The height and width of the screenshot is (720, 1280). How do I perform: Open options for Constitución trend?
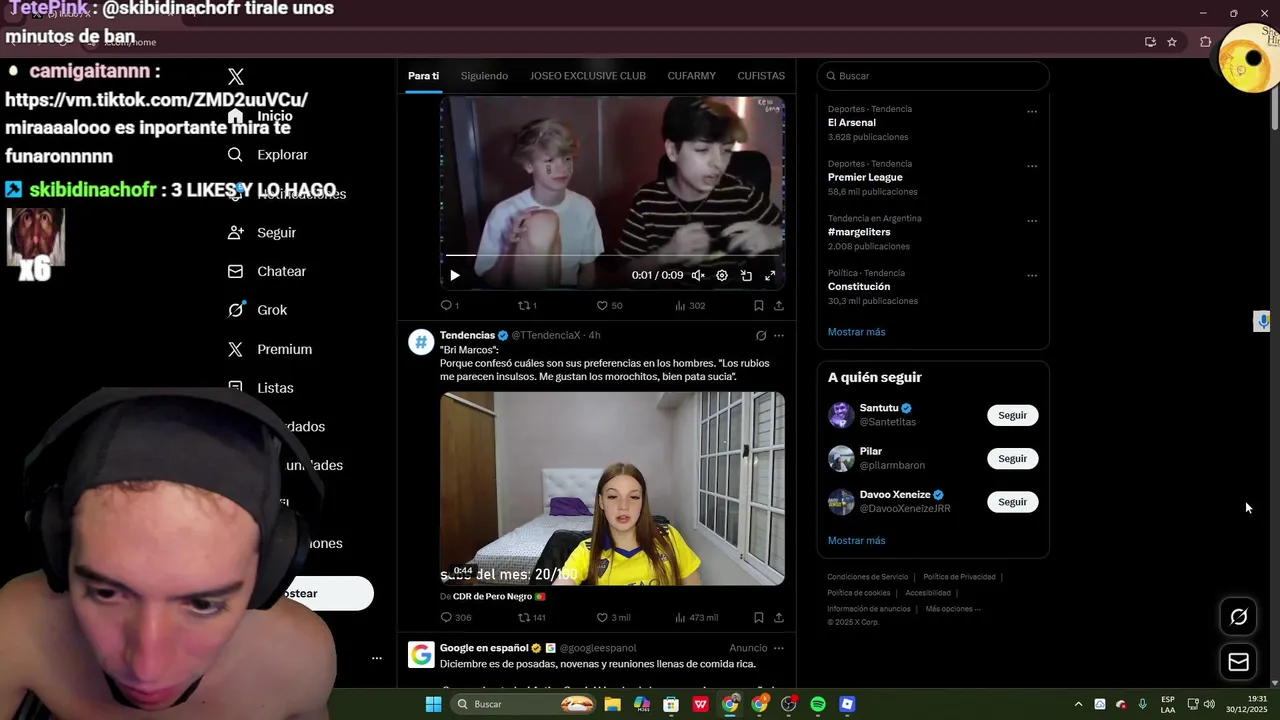[x=1032, y=275]
